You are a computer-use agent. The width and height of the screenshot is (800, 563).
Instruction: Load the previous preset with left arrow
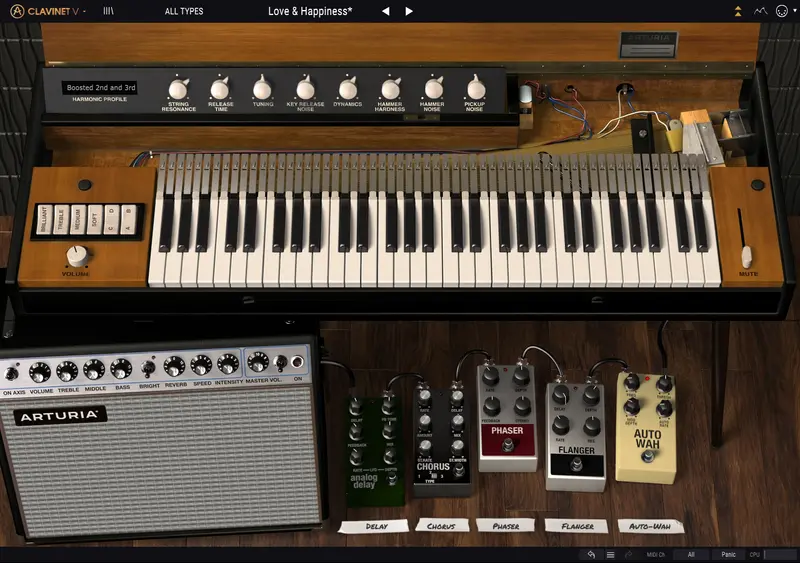[387, 11]
